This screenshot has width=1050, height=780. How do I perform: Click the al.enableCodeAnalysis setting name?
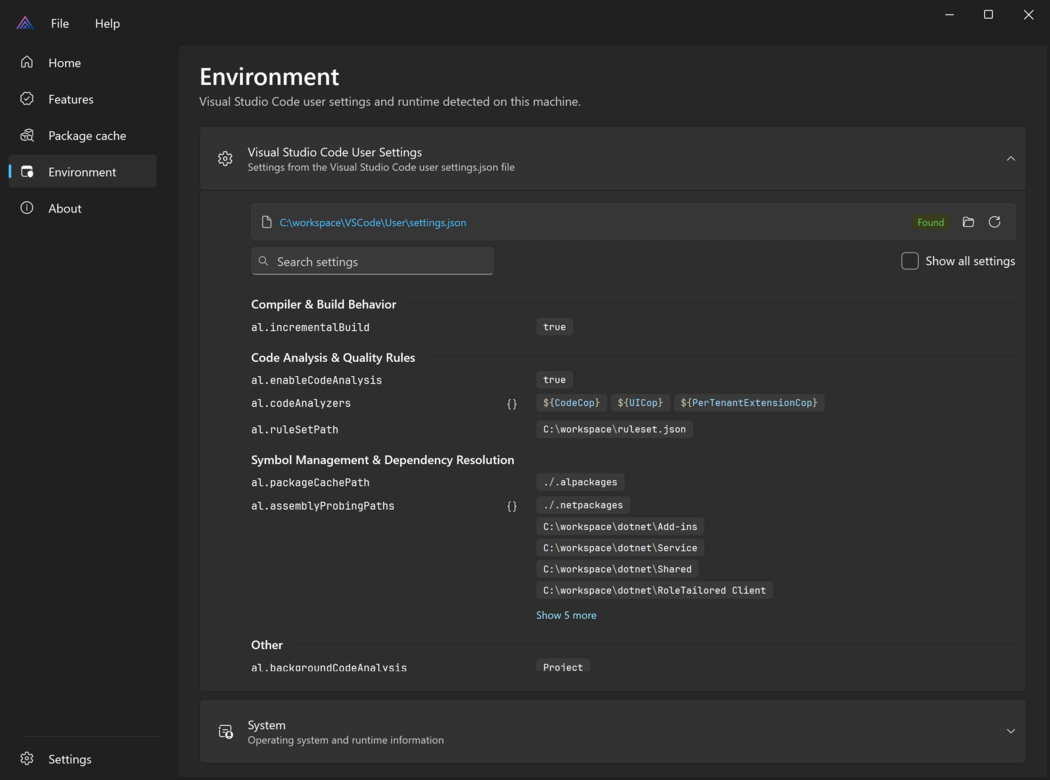tap(316, 380)
